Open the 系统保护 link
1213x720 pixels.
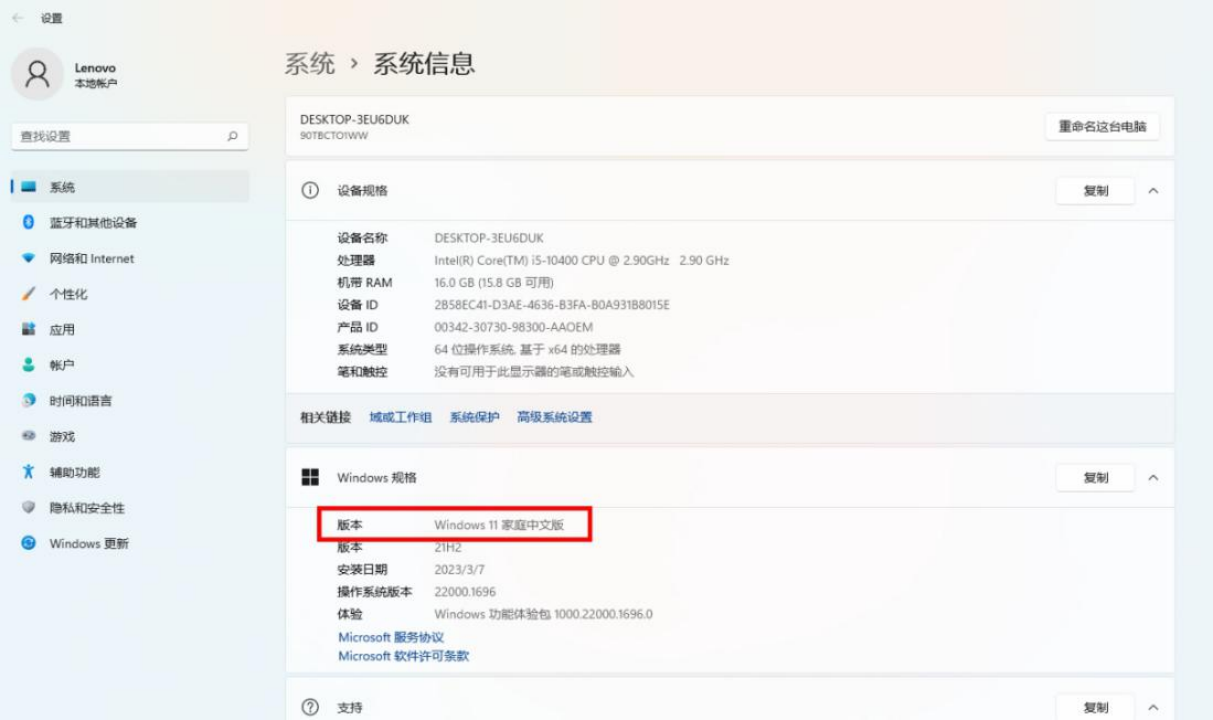tap(474, 417)
